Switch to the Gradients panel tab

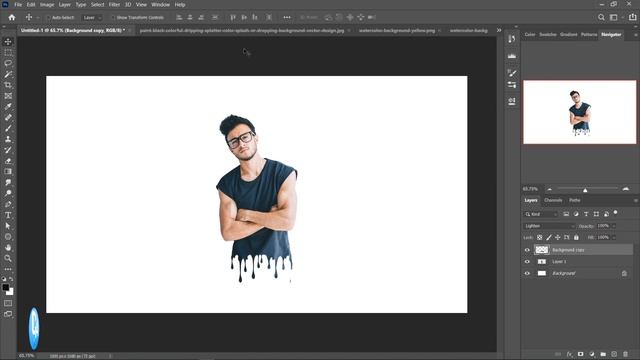click(569, 35)
